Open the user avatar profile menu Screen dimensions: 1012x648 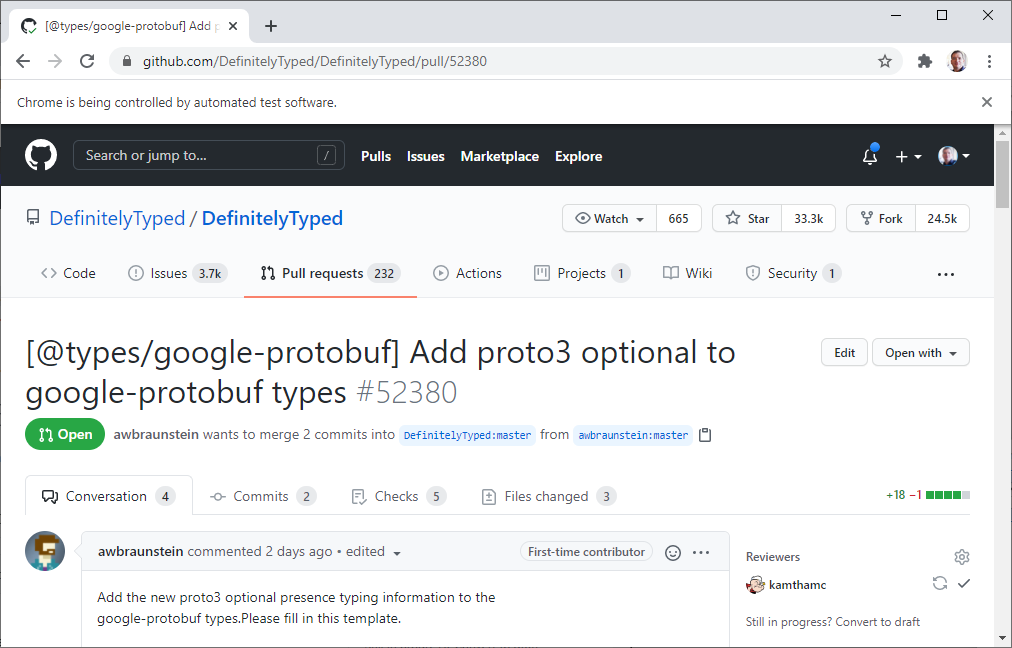954,156
